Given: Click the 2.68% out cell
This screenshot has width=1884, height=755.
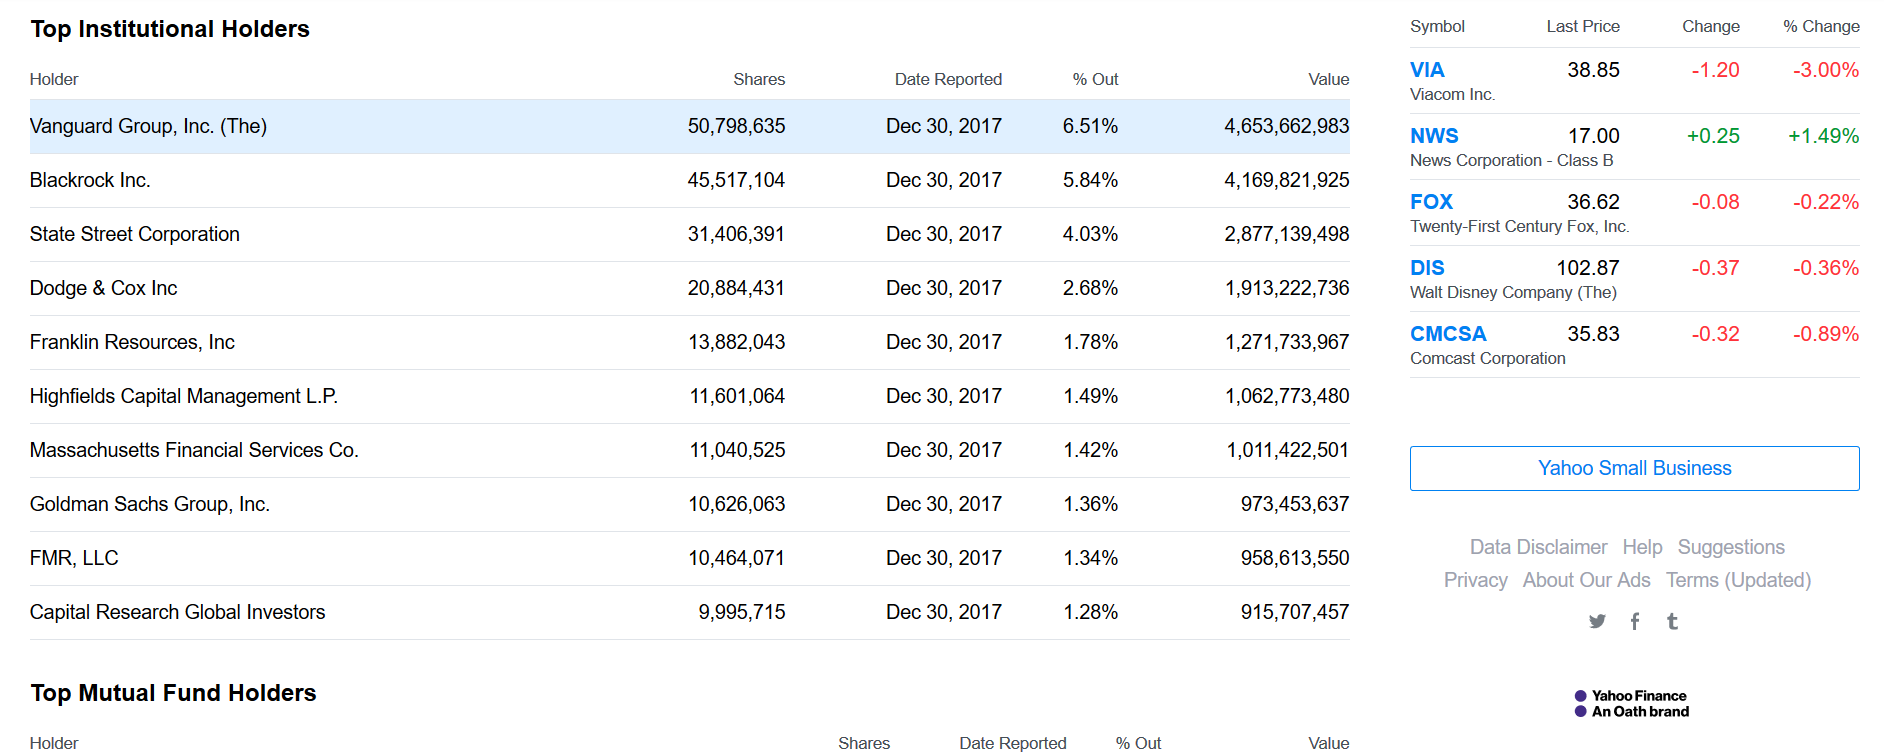Looking at the screenshot, I should tap(1090, 288).
